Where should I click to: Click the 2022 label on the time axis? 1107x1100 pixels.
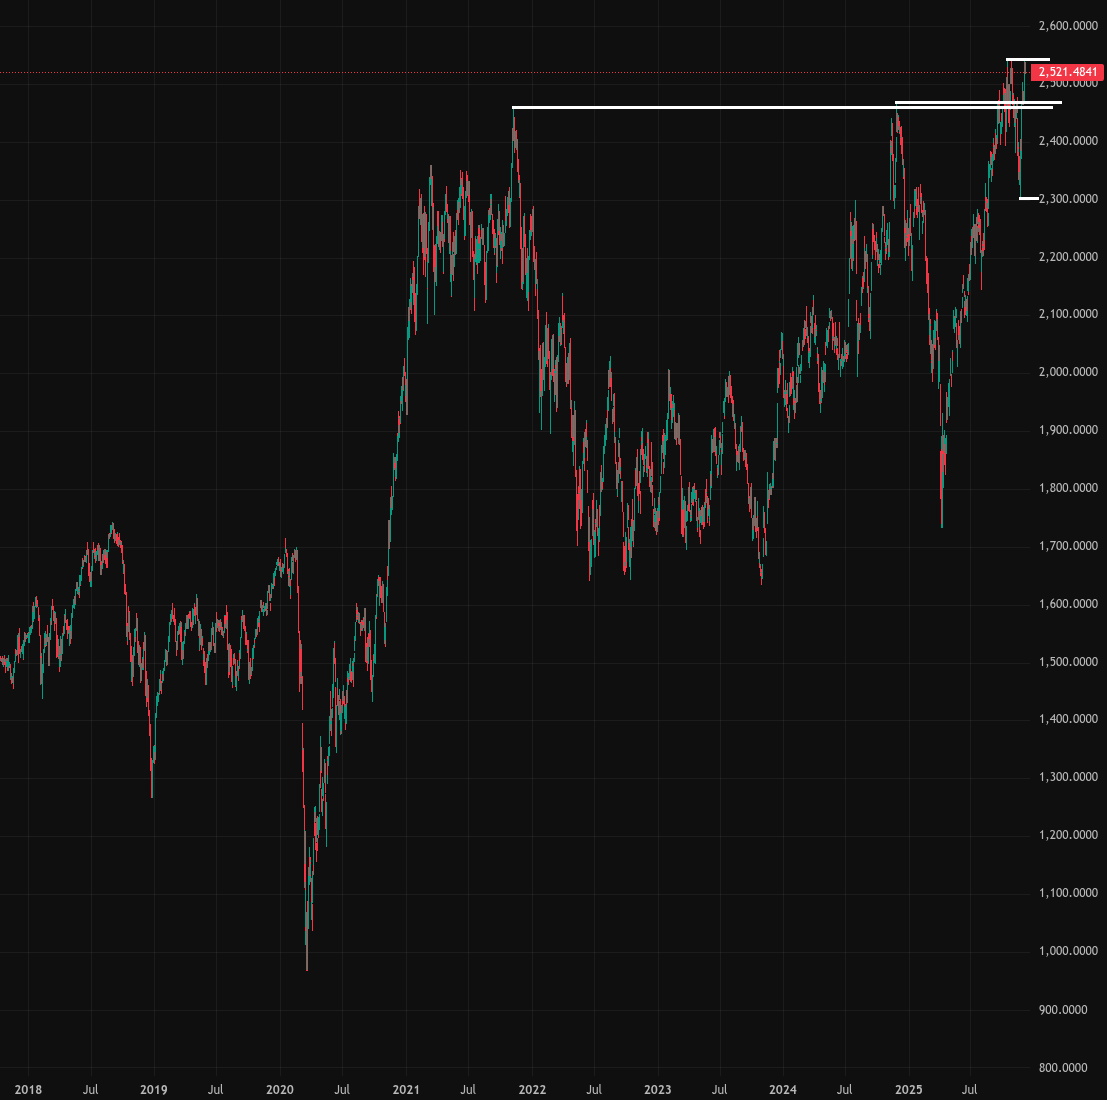(x=532, y=1089)
